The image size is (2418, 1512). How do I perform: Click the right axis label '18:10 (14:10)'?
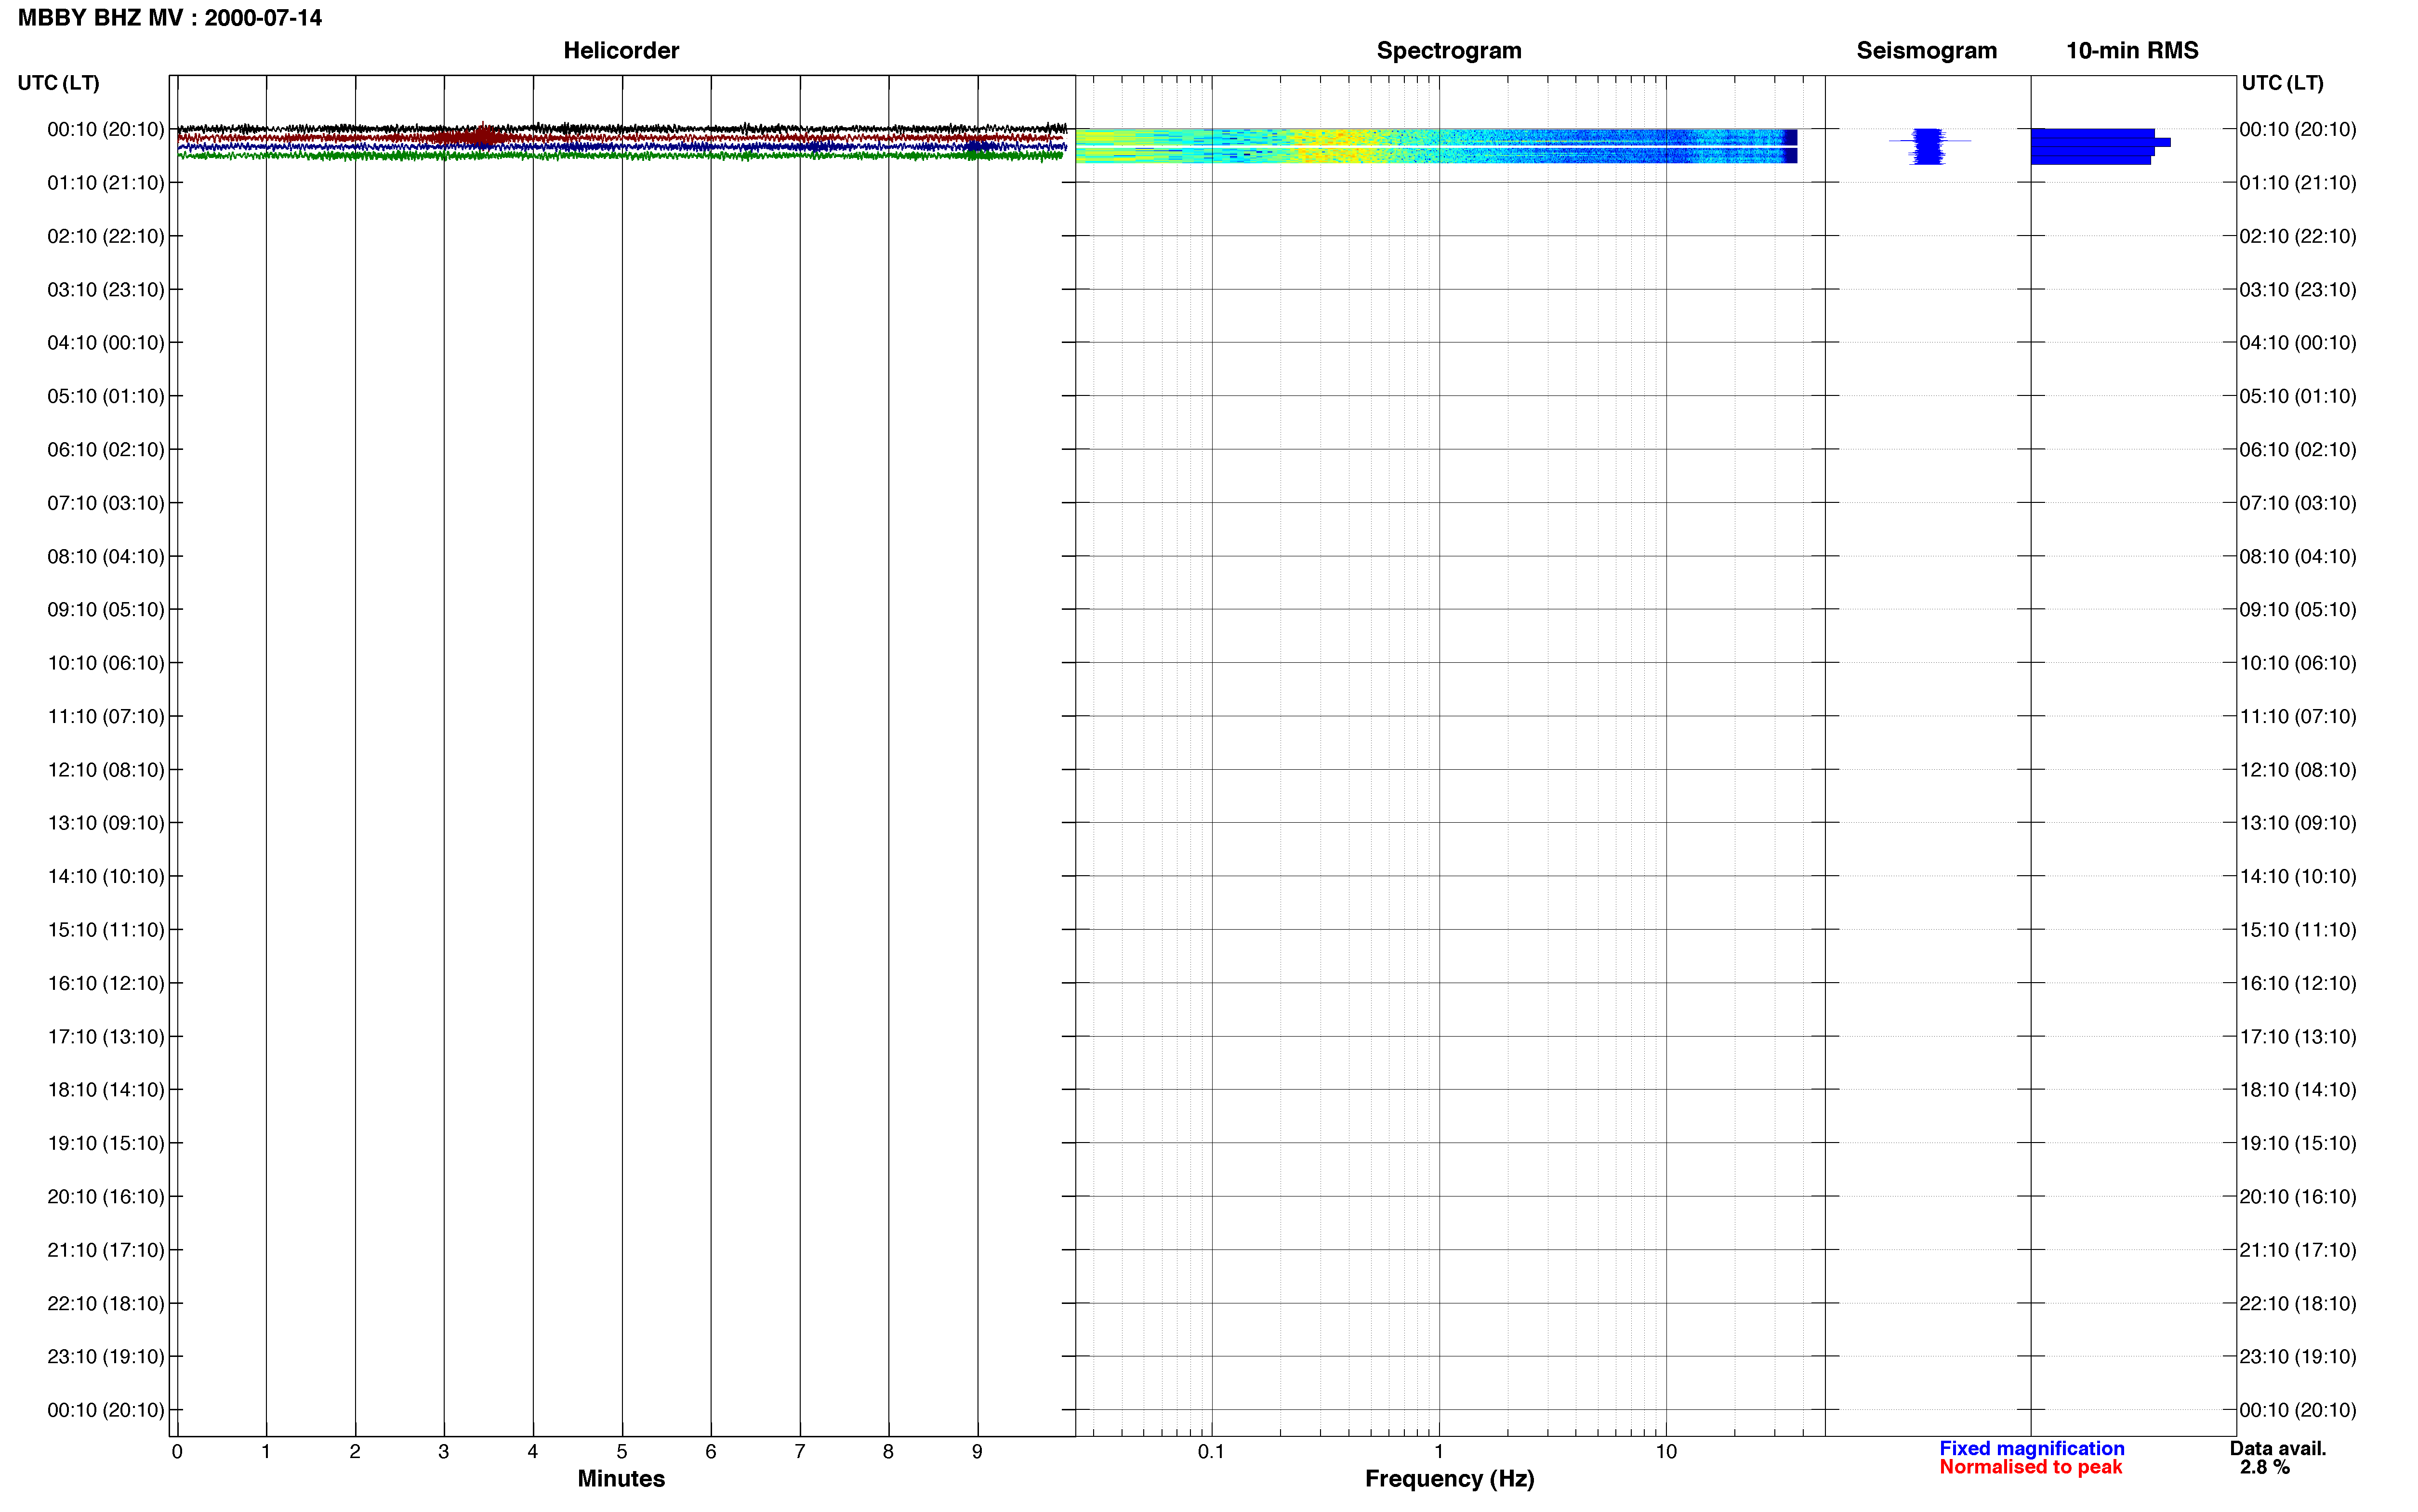[x=2298, y=1090]
